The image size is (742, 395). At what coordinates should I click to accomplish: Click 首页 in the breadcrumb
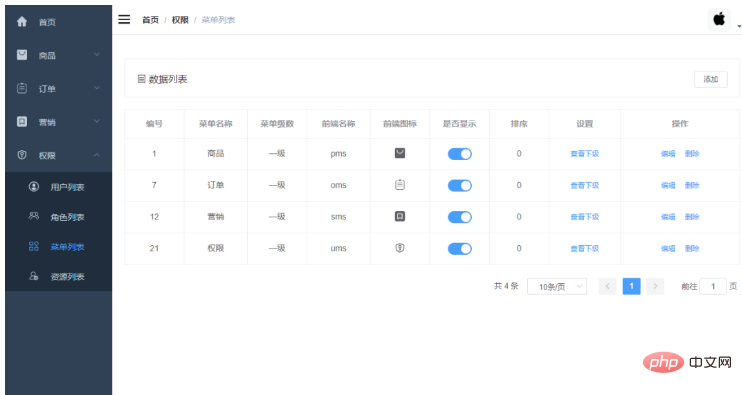point(150,20)
